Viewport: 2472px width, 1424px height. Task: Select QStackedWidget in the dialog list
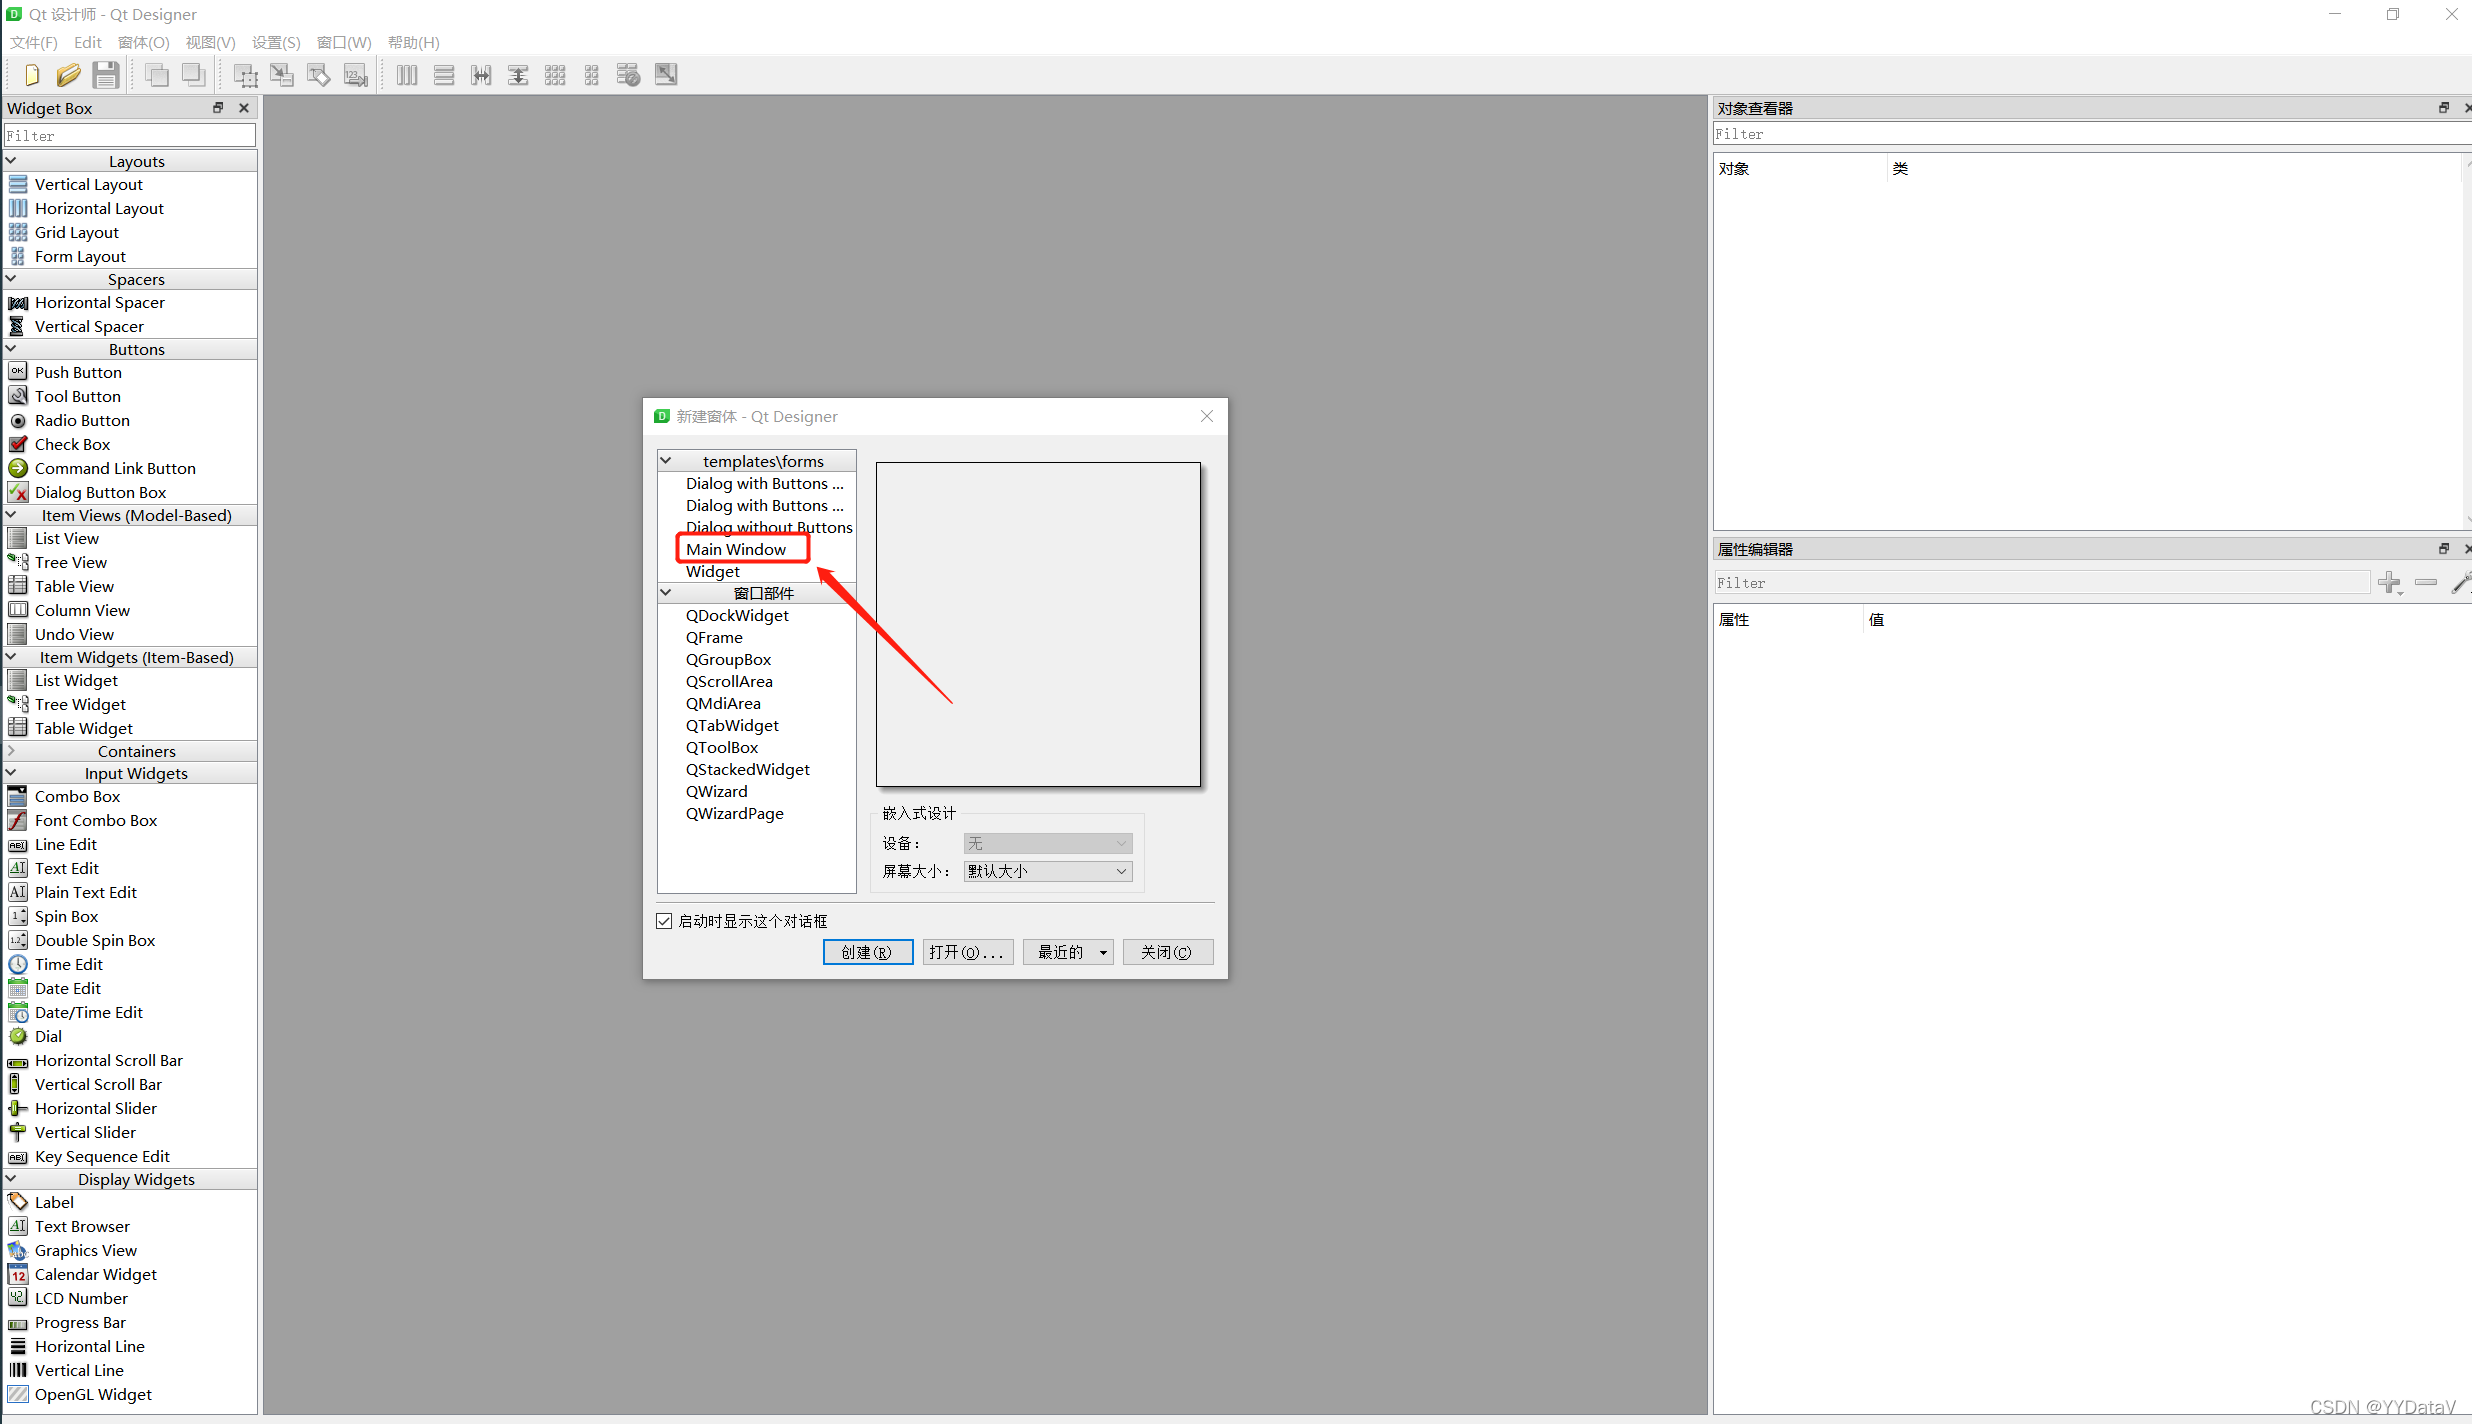click(747, 769)
